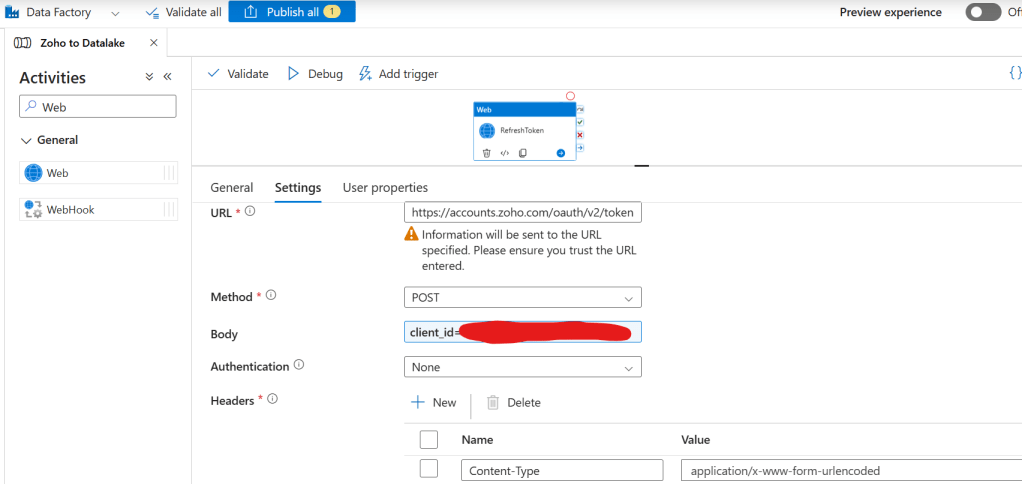Close the Zoho to Datalake tab

(153, 43)
